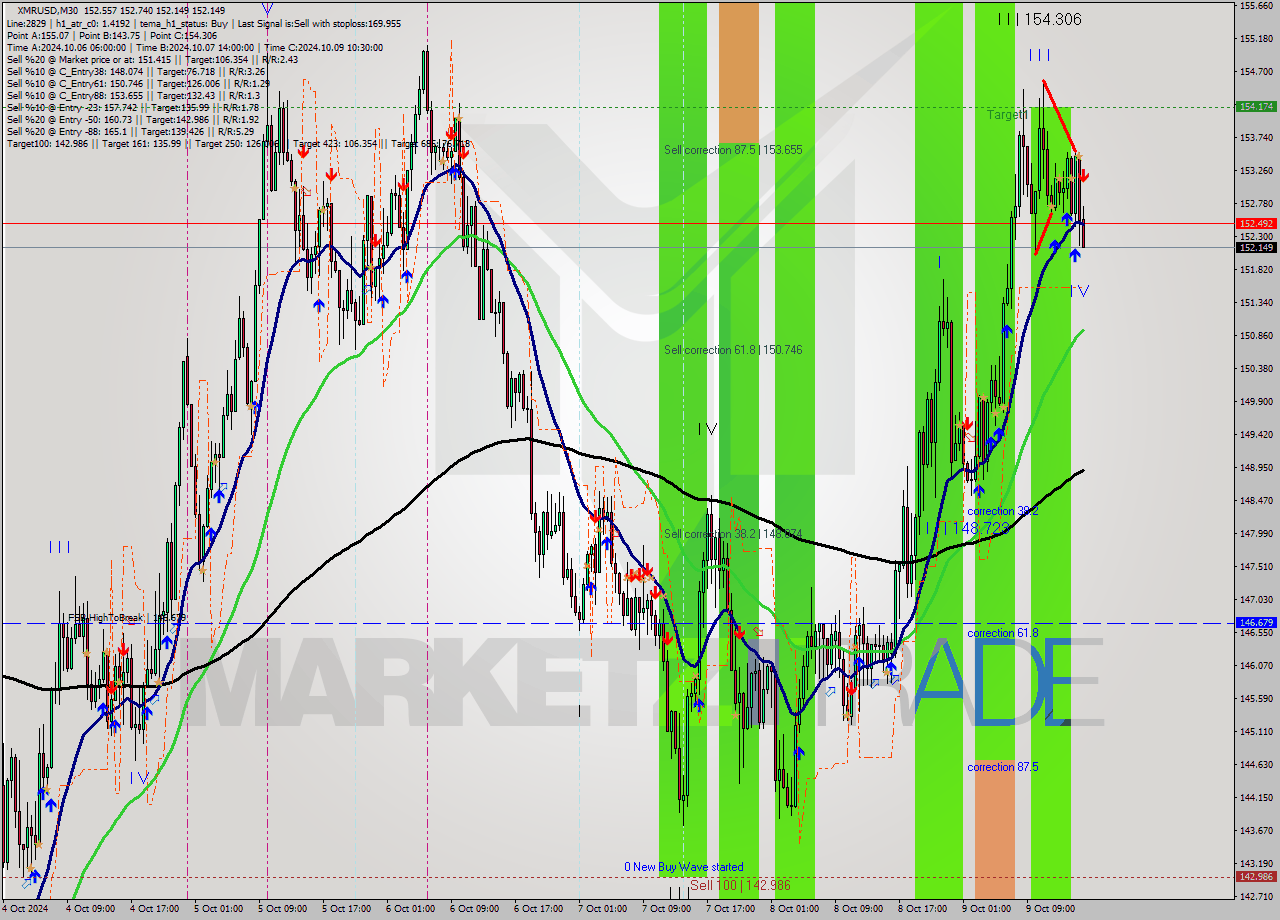
Task: Click the '7 Oct 01:00' time axis label
Action: (604, 909)
